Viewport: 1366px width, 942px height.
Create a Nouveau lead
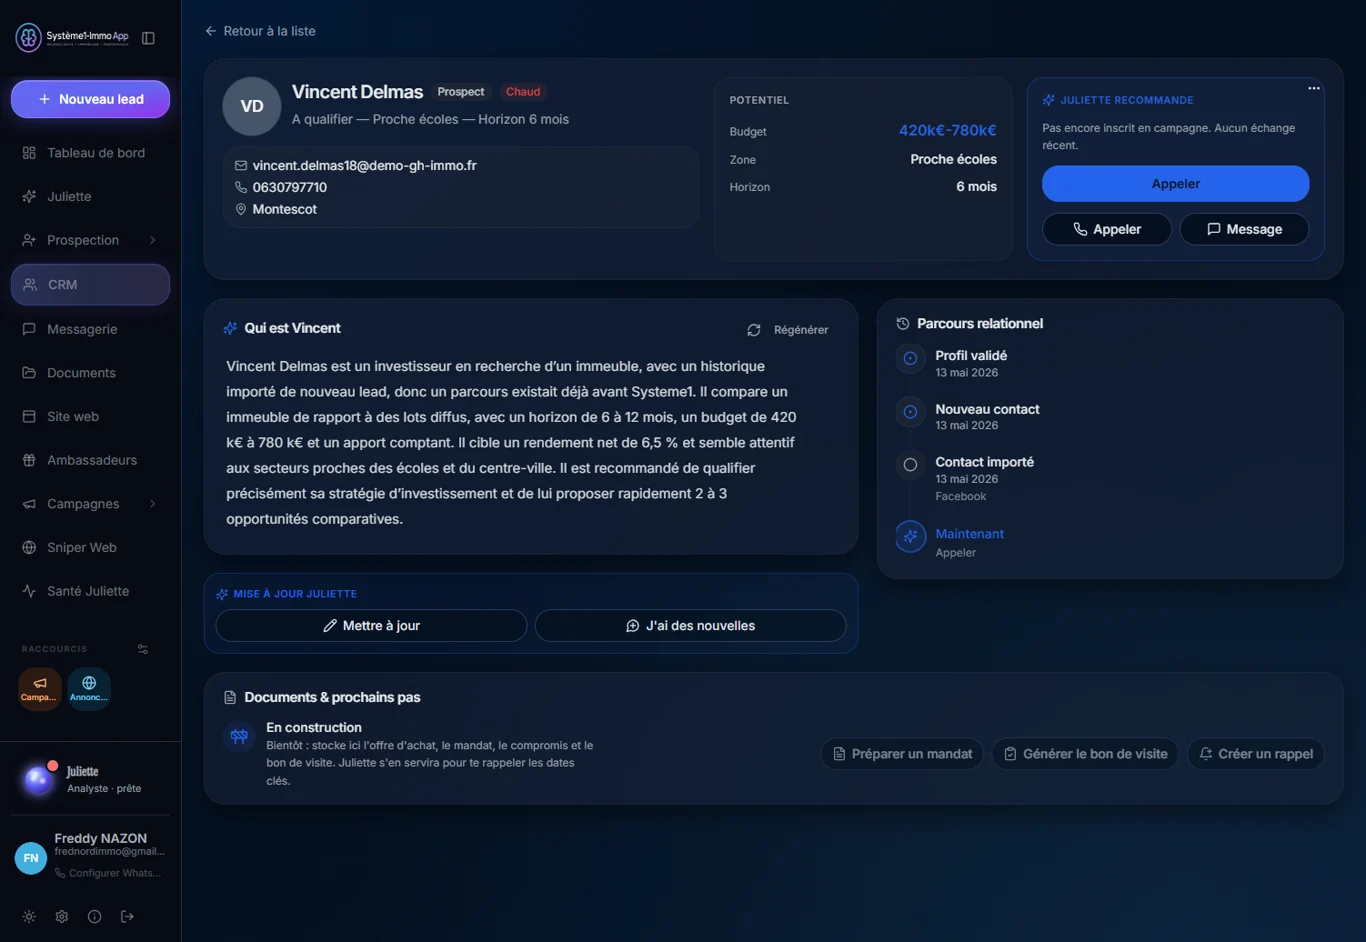tap(90, 99)
